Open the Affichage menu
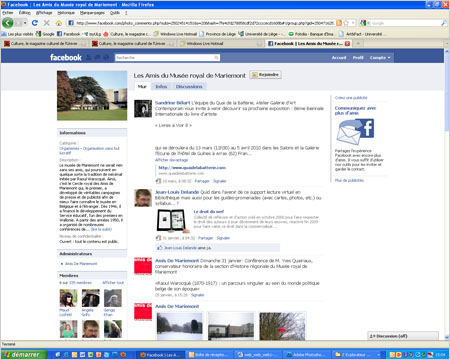The image size is (450, 360). point(44,13)
